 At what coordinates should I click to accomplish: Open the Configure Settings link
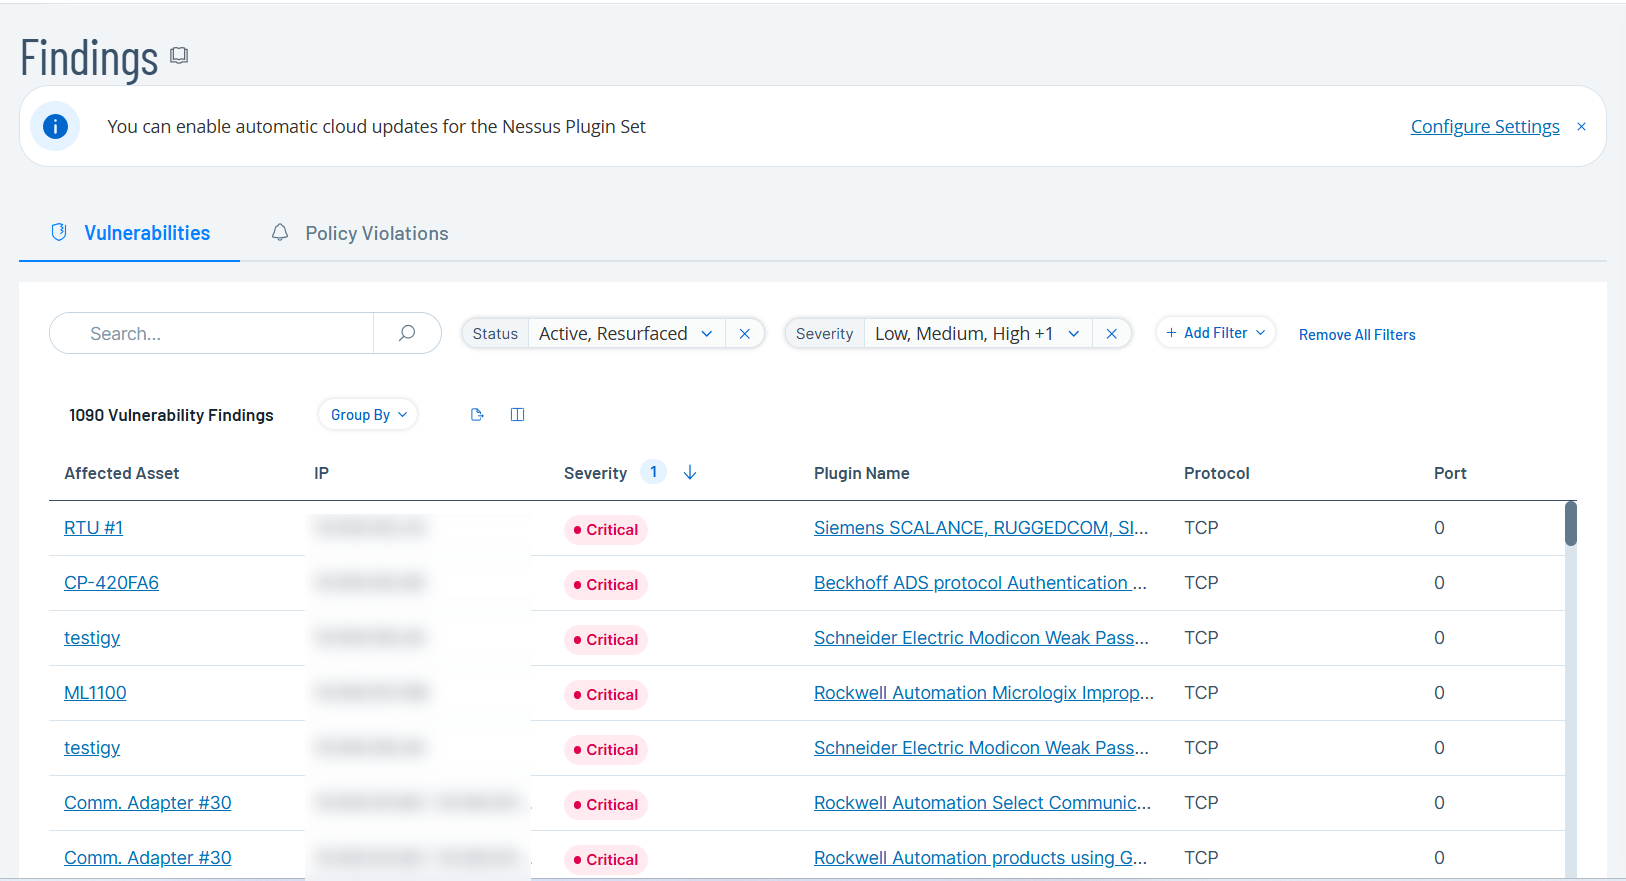[x=1484, y=127]
